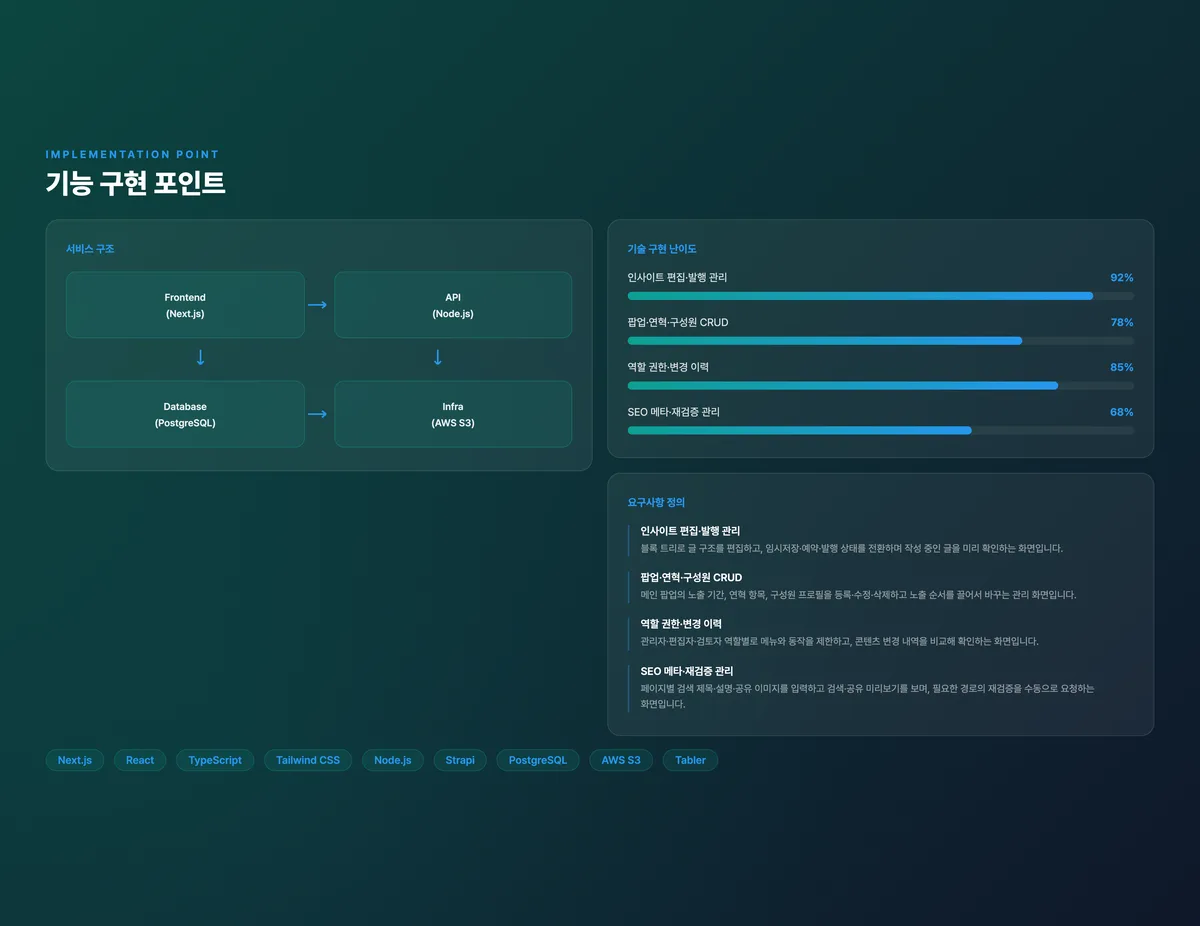Image resolution: width=1200 pixels, height=926 pixels.
Task: Click requirement heading '인사이트 편집·발행 관리'
Action: 691,531
